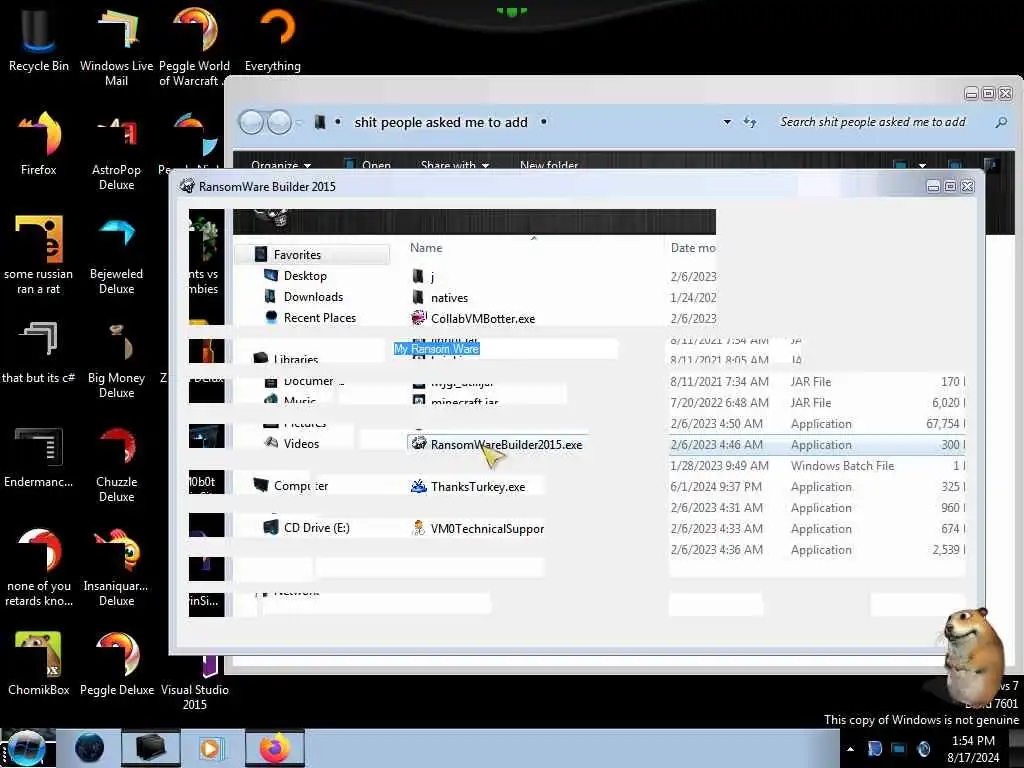Click the Open toolbar button in Explorer
1024x768 pixels.
pyautogui.click(x=368, y=165)
